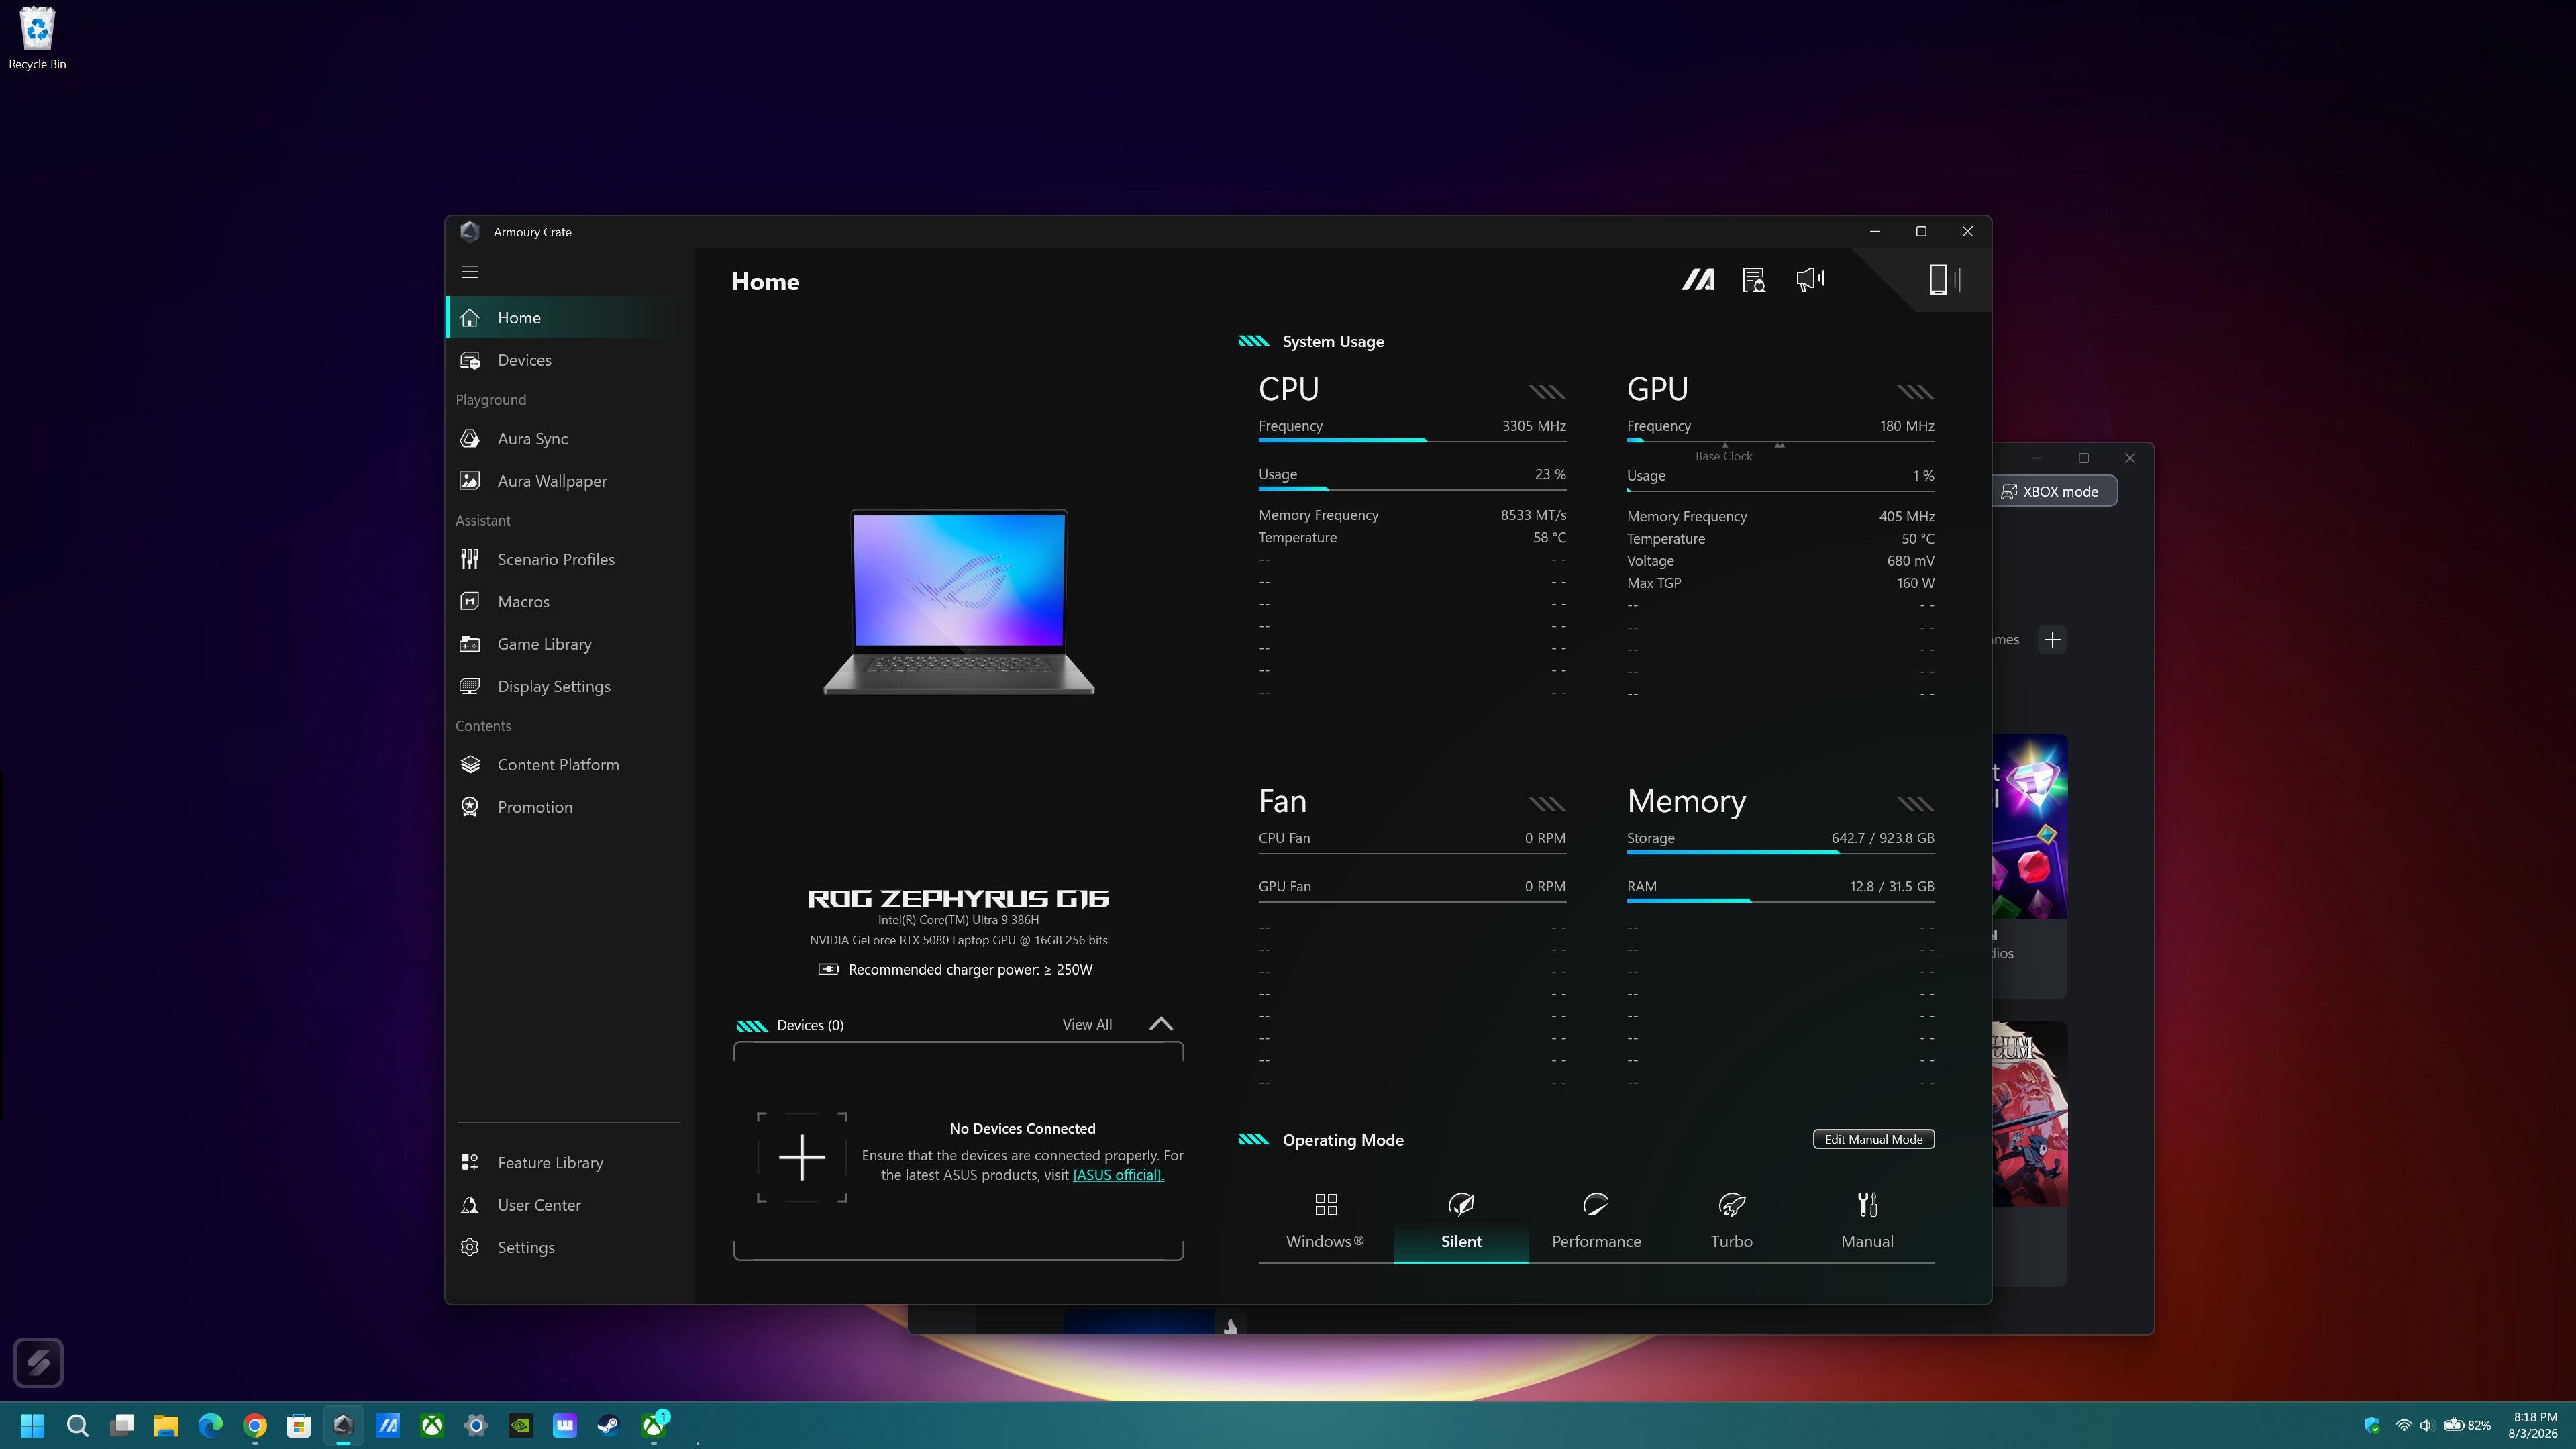Open NVIDIA app from the taskbar

click(520, 1425)
